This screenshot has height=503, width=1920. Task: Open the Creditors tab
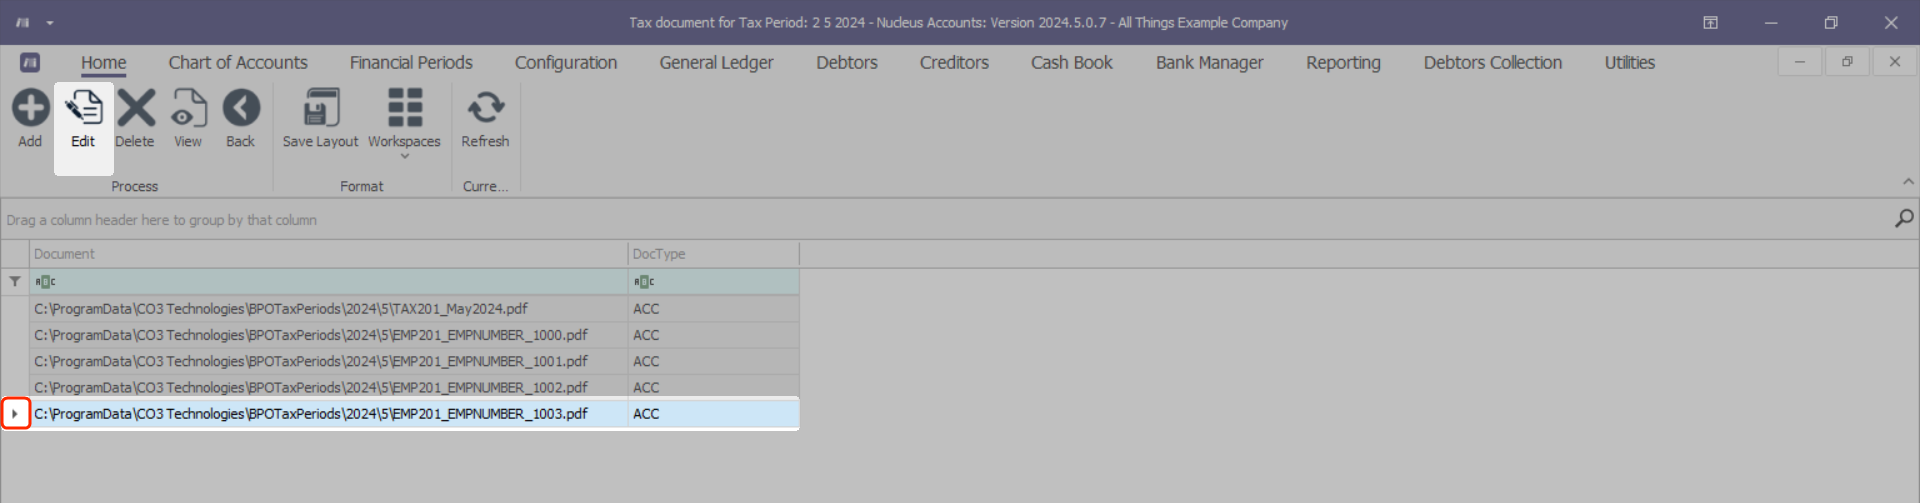(954, 62)
